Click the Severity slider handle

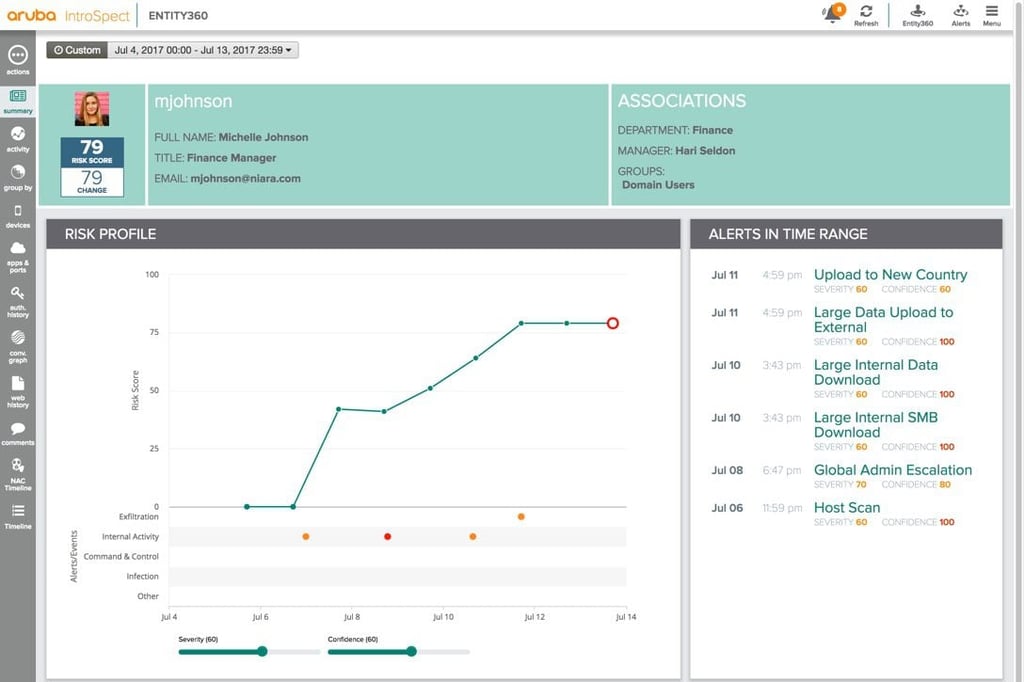pos(262,651)
